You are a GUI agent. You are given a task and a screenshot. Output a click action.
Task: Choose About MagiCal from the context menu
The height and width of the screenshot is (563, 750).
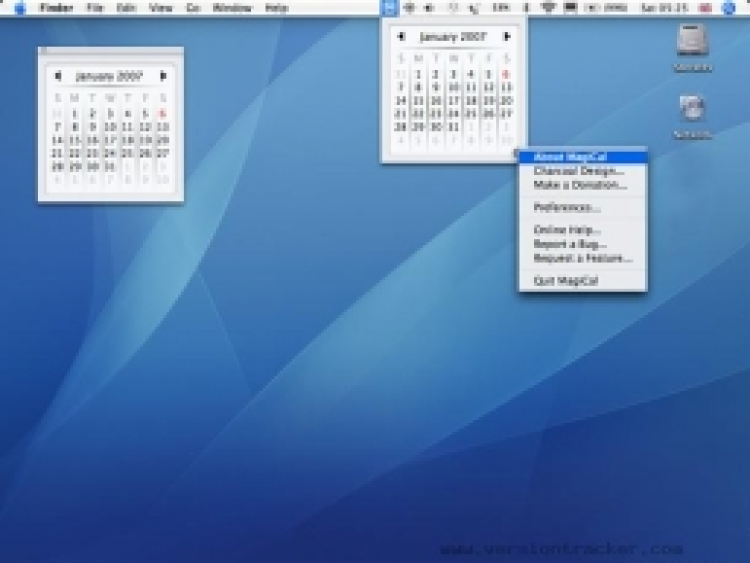[583, 157]
